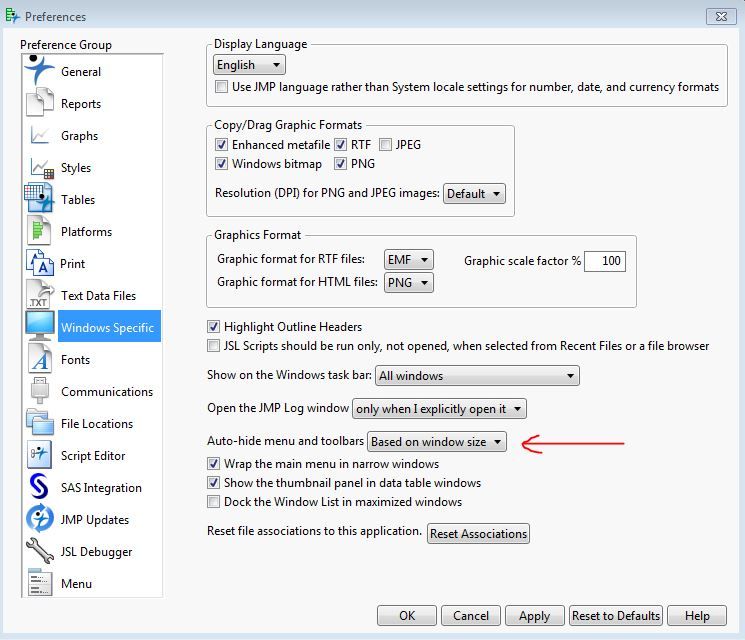Click the Fonts letter A icon
This screenshot has width=745, height=640.
point(40,359)
